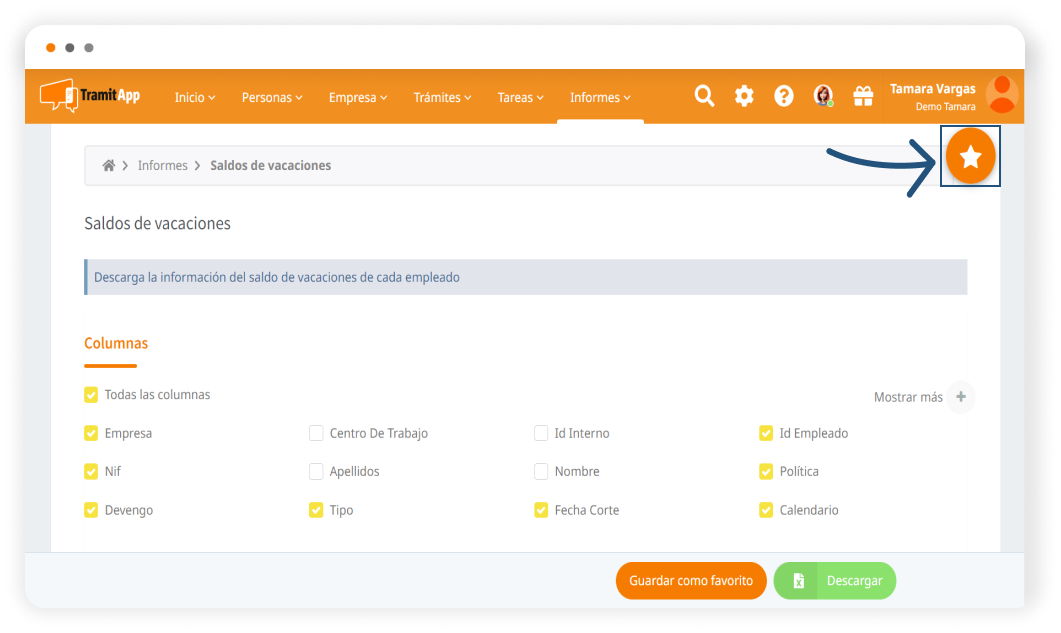The height and width of the screenshot is (633, 1061).
Task: Click the search magnifier icon
Action: point(704,96)
